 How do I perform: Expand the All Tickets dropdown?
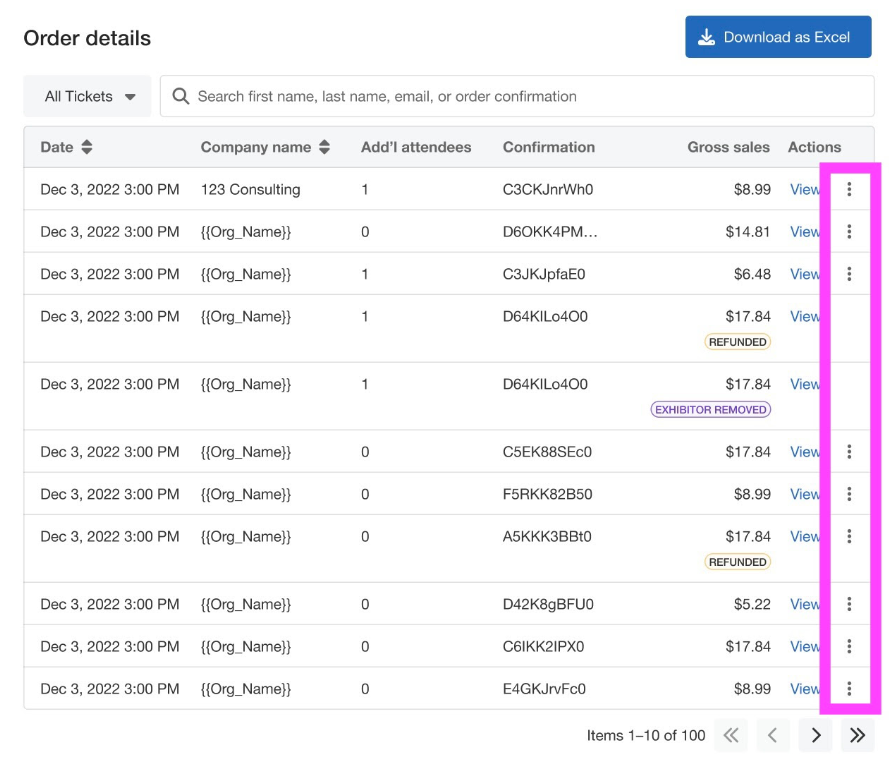(87, 96)
